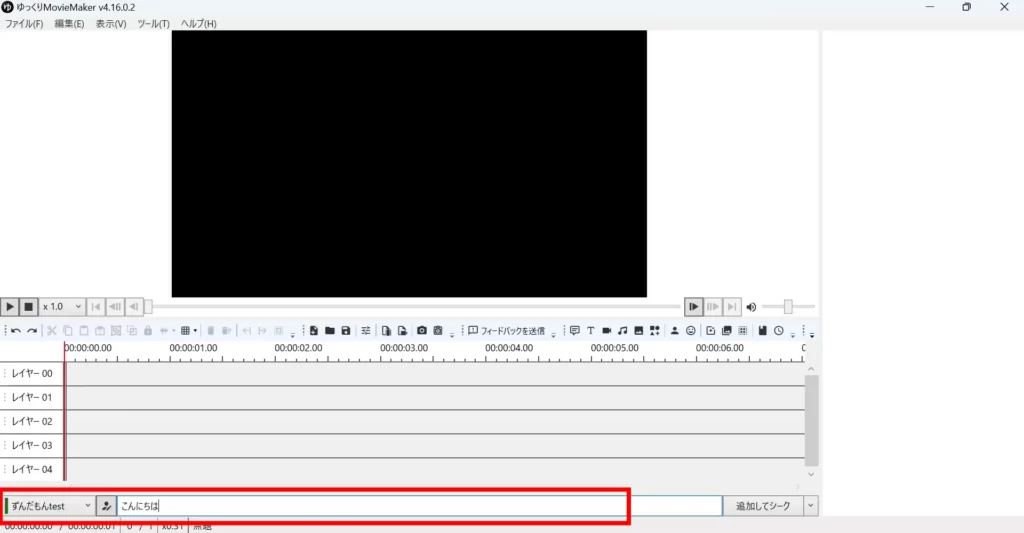The image size is (1024, 533).
Task: Mute audio with the speaker icon
Action: [x=751, y=307]
